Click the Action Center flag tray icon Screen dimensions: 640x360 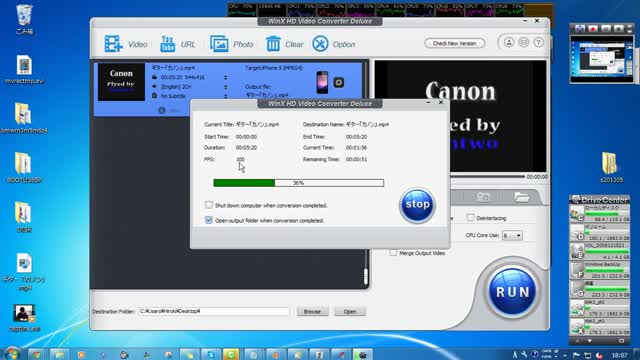click(x=576, y=355)
